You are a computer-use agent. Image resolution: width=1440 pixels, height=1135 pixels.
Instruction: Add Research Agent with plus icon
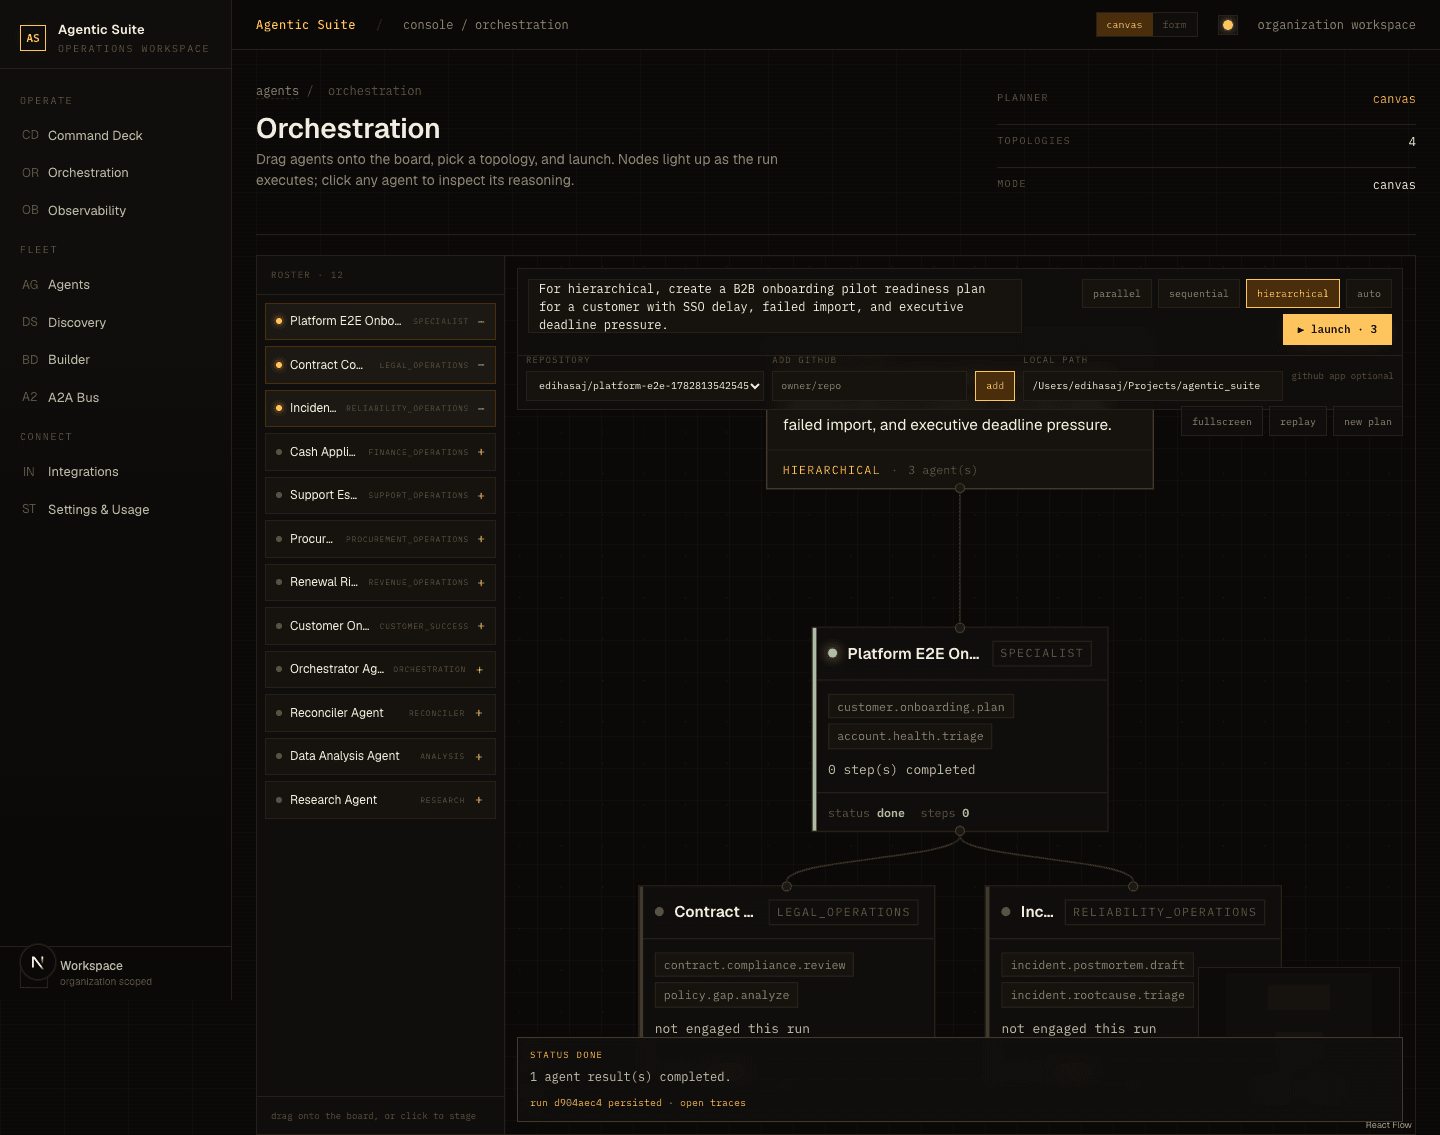(479, 800)
